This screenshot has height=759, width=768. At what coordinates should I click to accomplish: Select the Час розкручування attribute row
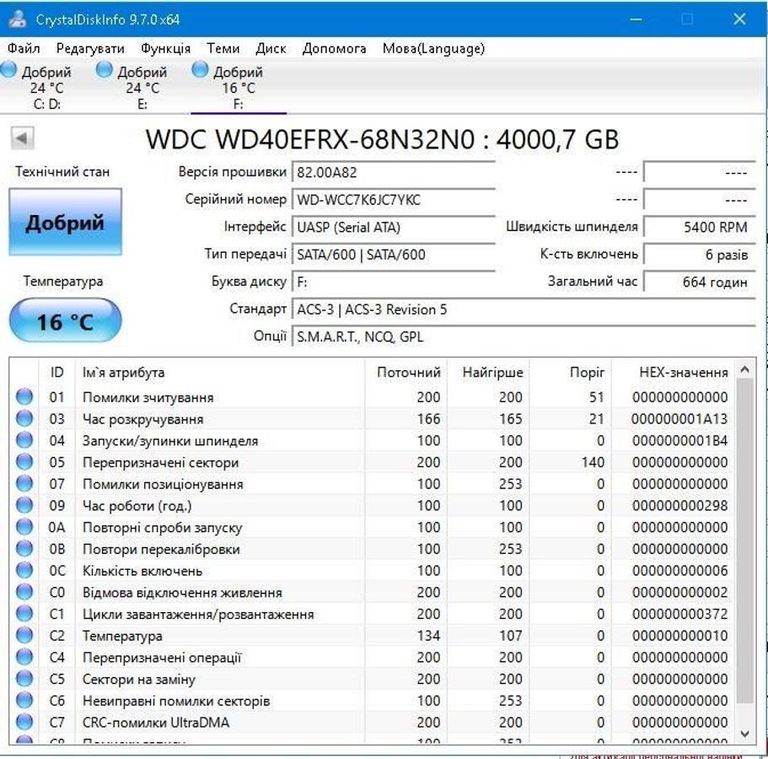point(371,418)
